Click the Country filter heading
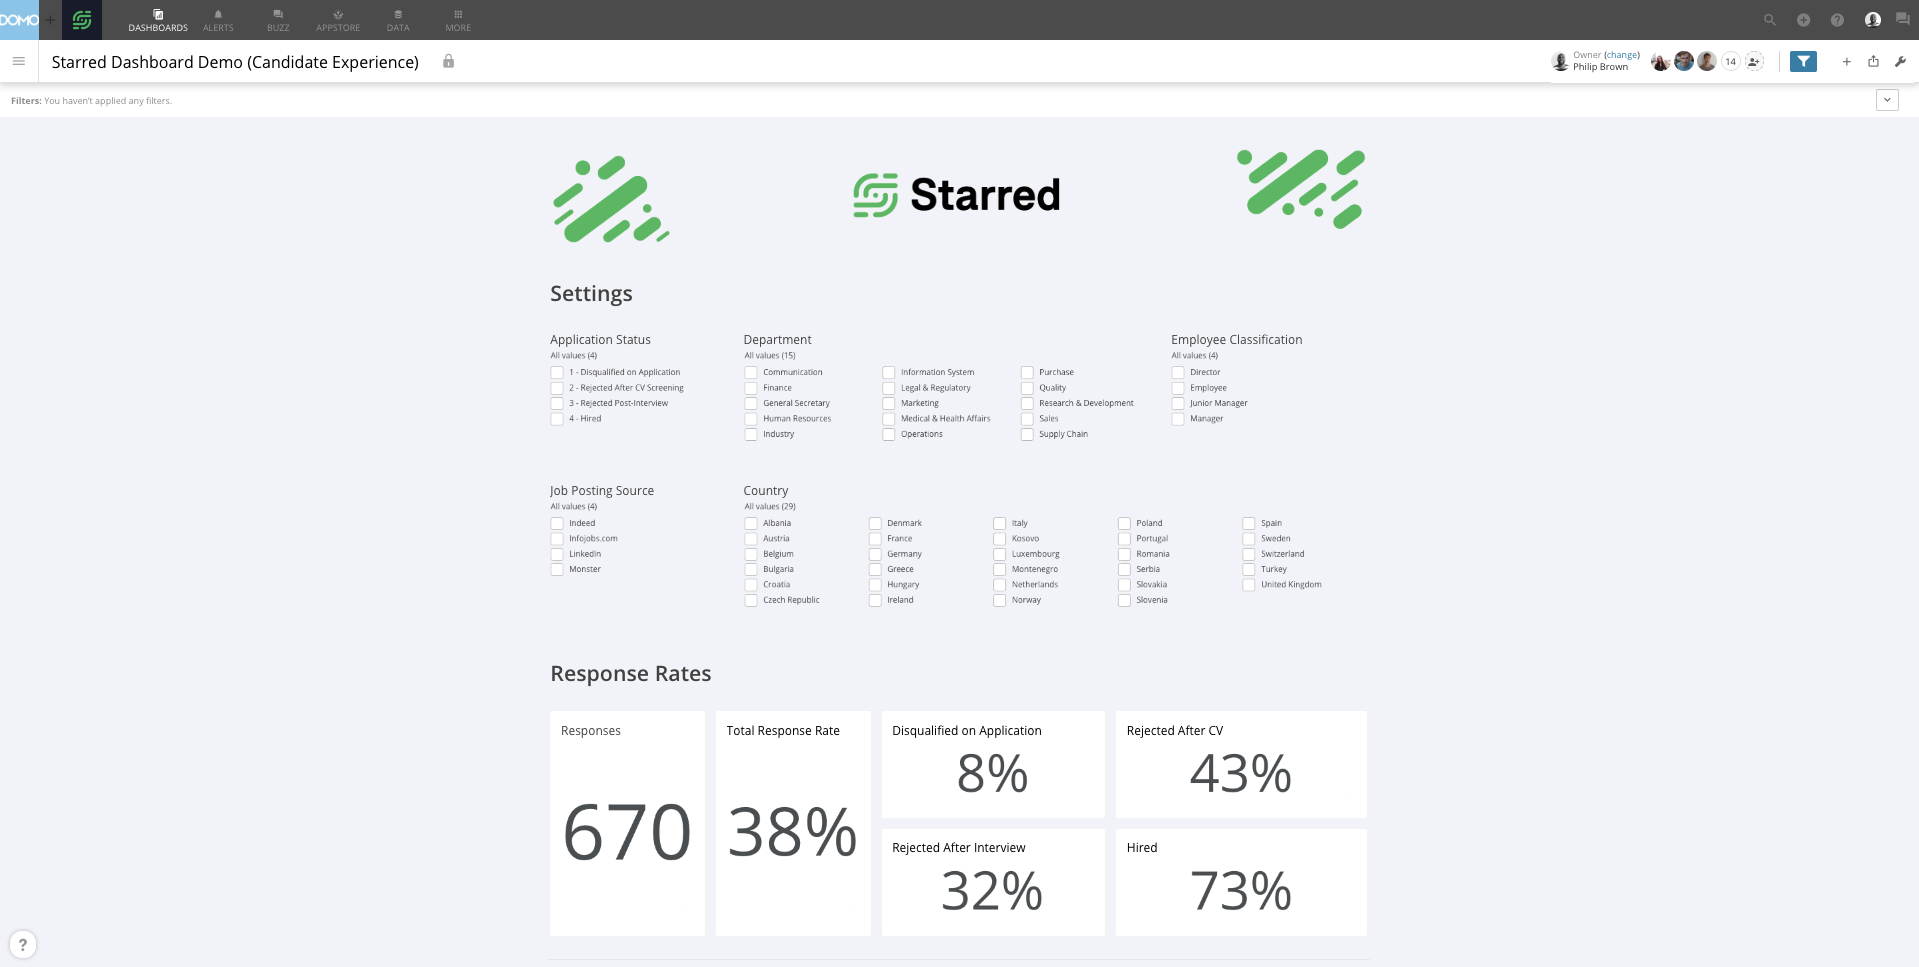 [766, 491]
